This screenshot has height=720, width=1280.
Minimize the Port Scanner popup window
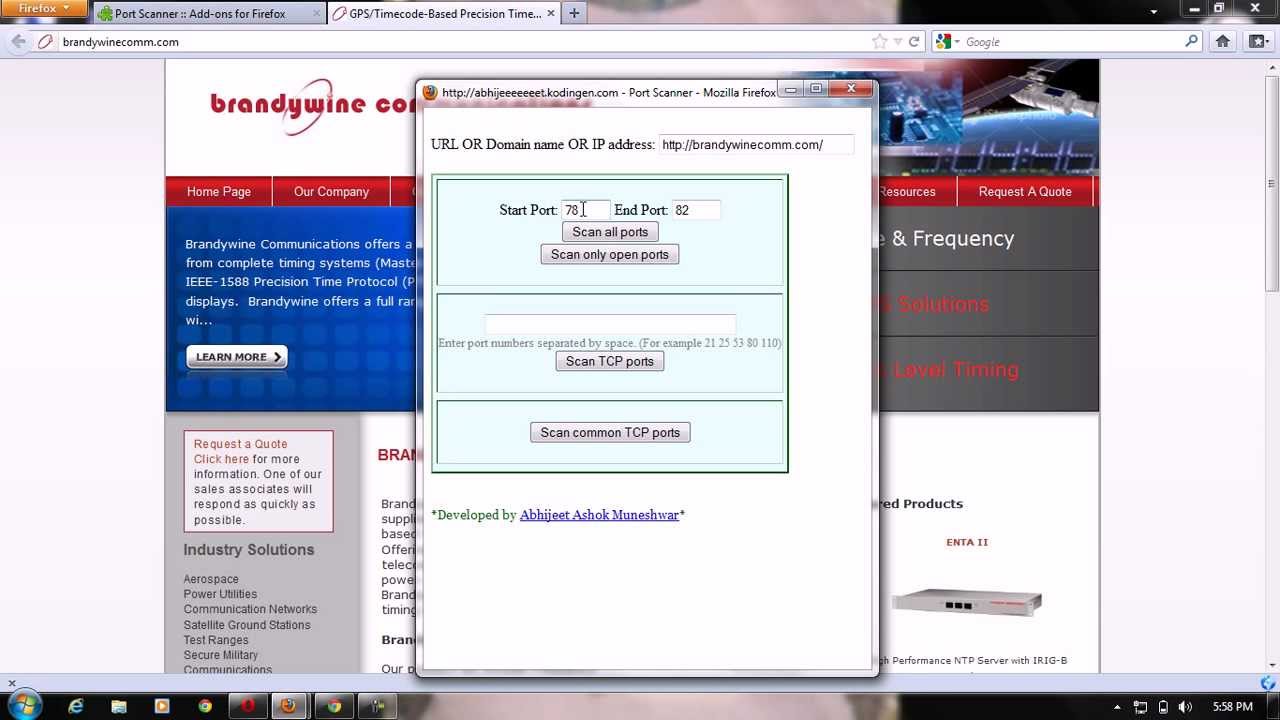[x=790, y=90]
